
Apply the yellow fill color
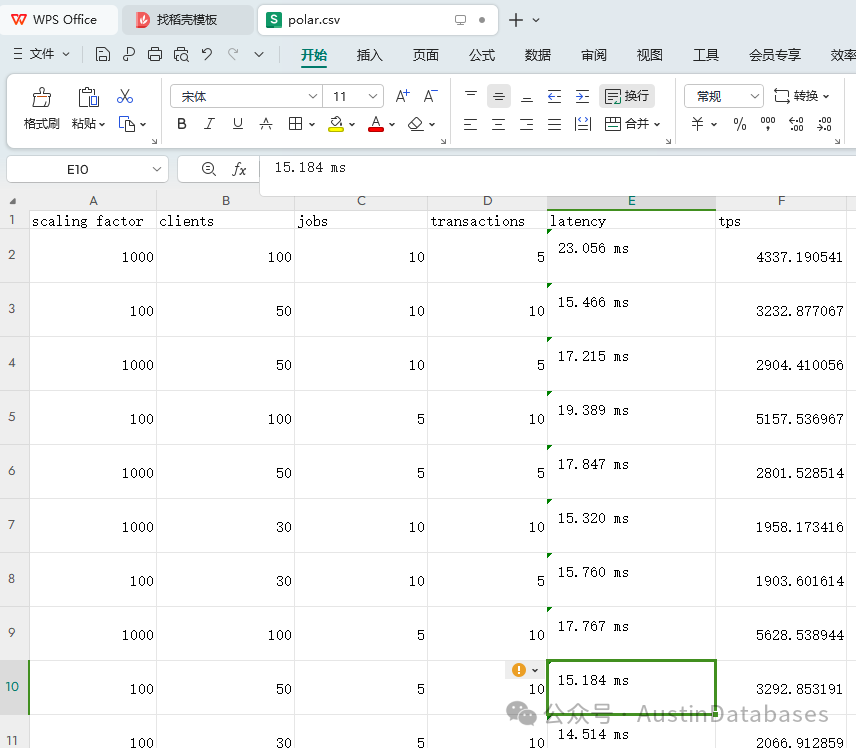coord(336,124)
